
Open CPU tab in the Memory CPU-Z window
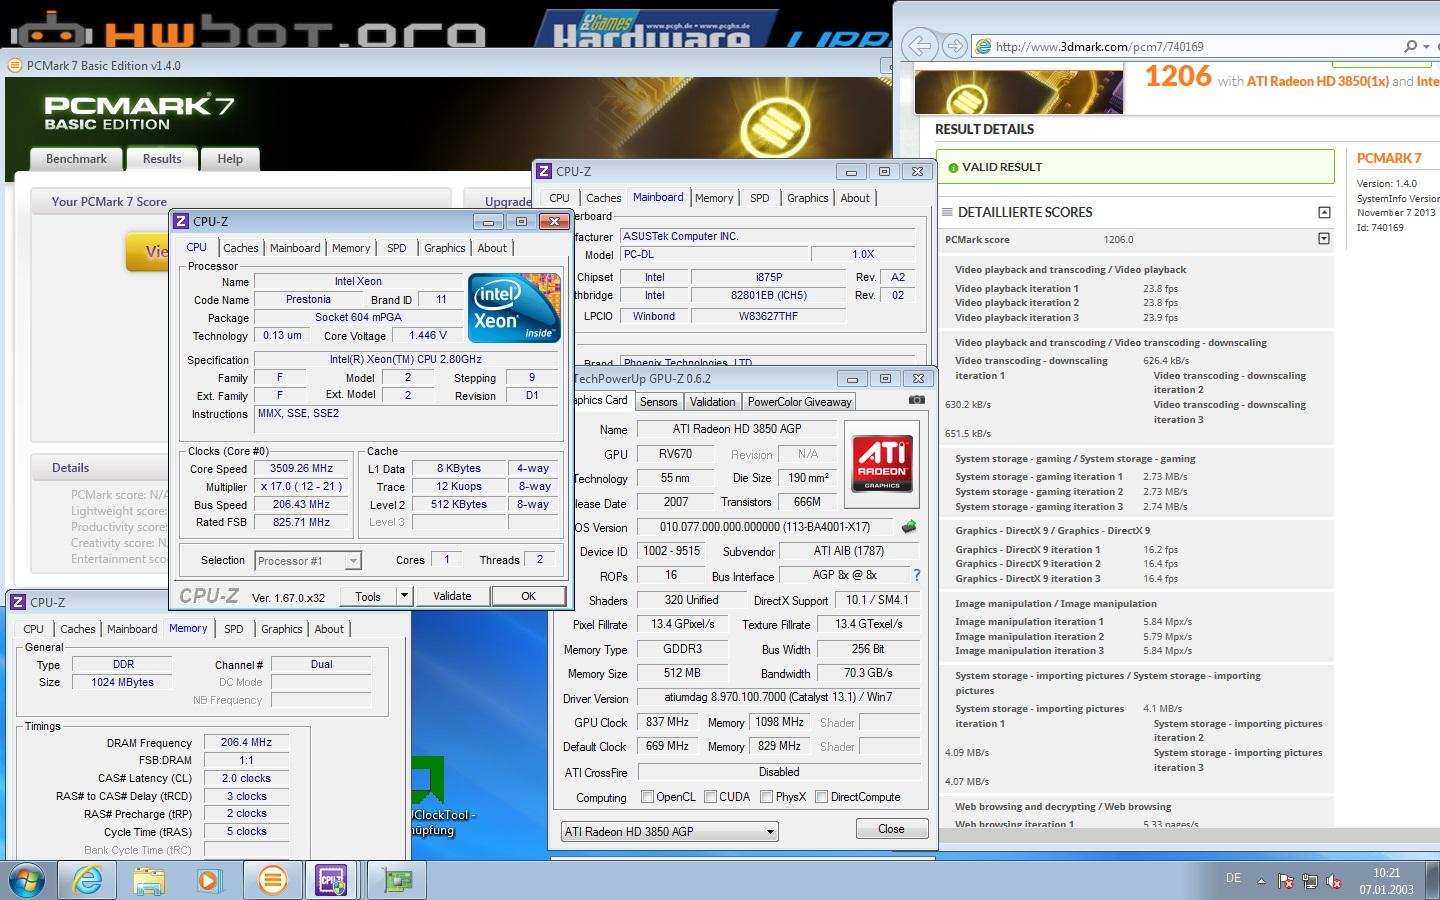pyautogui.click(x=34, y=629)
